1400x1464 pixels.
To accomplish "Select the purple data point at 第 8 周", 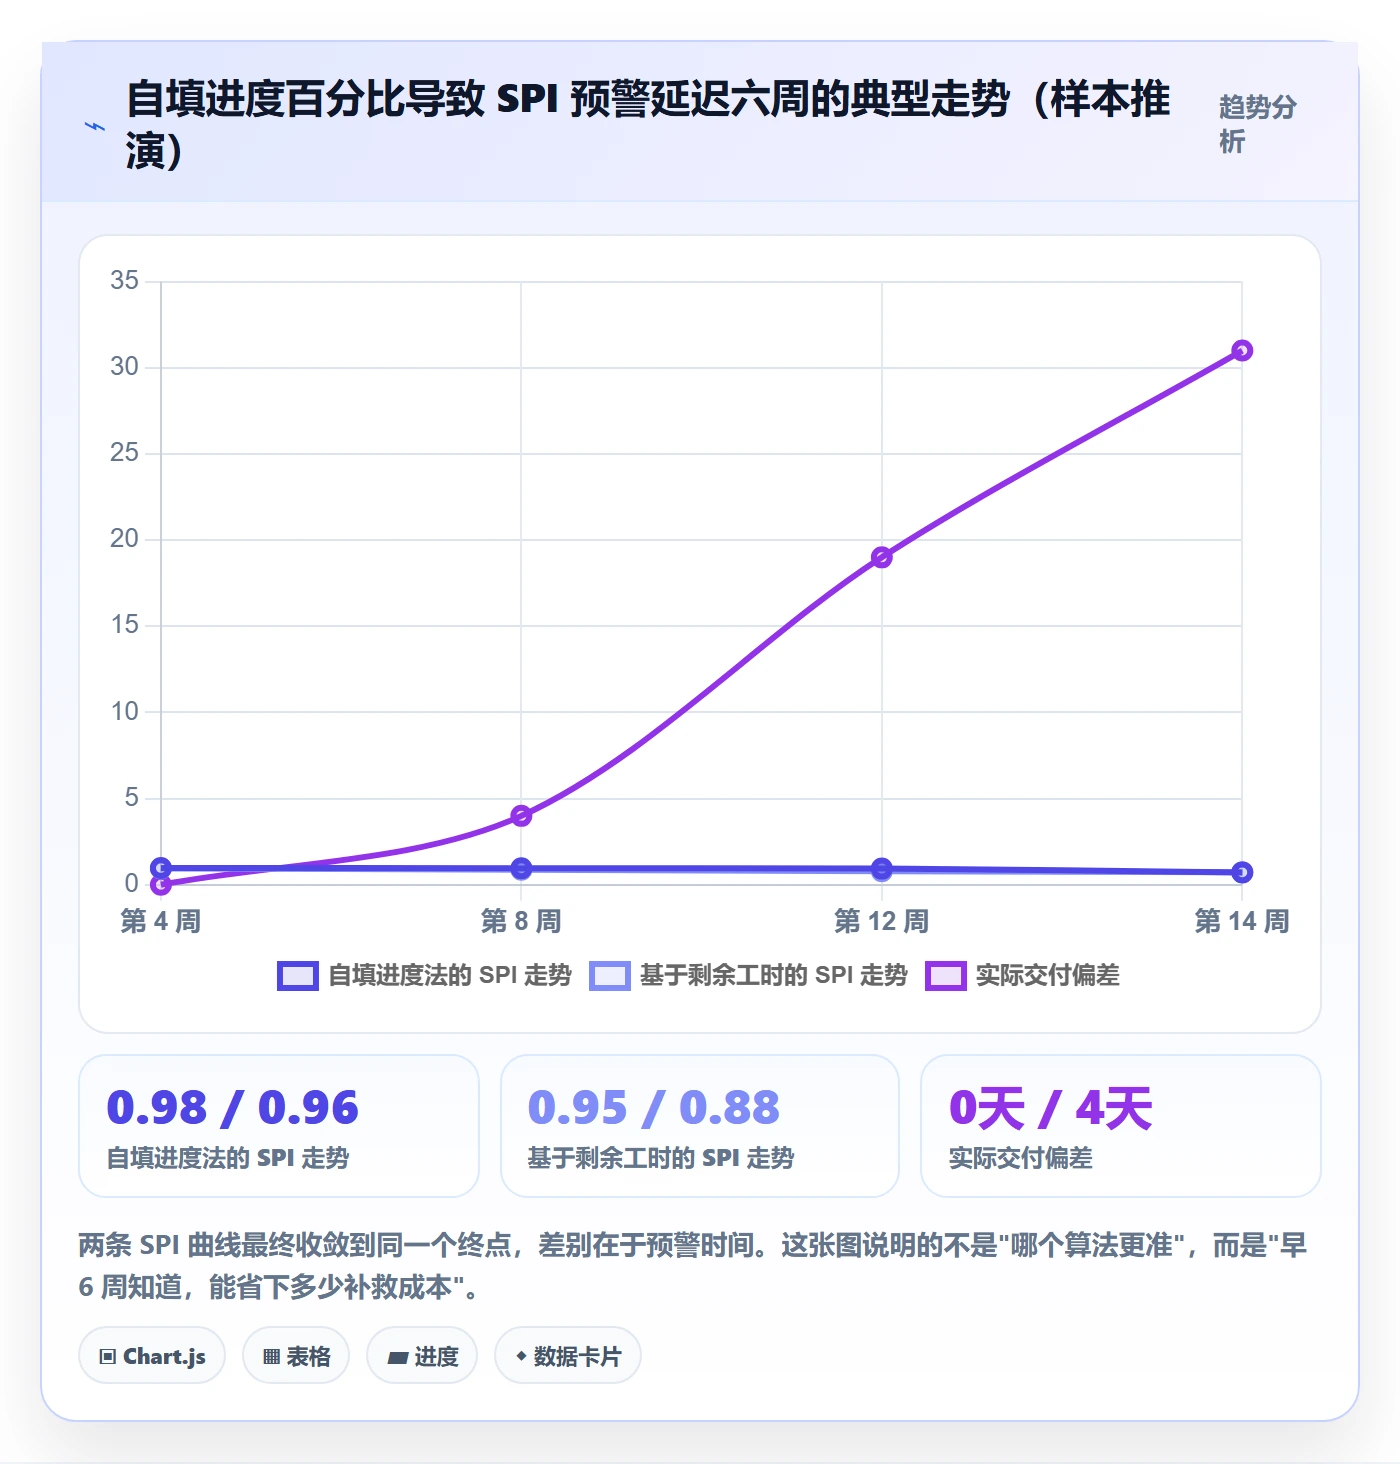I will click(x=521, y=816).
